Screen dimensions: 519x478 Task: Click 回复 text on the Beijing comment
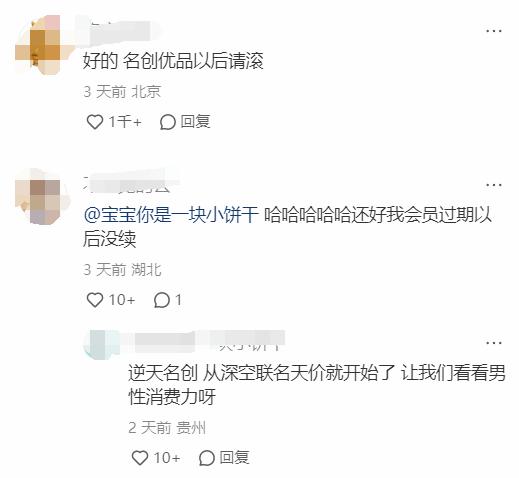195,122
